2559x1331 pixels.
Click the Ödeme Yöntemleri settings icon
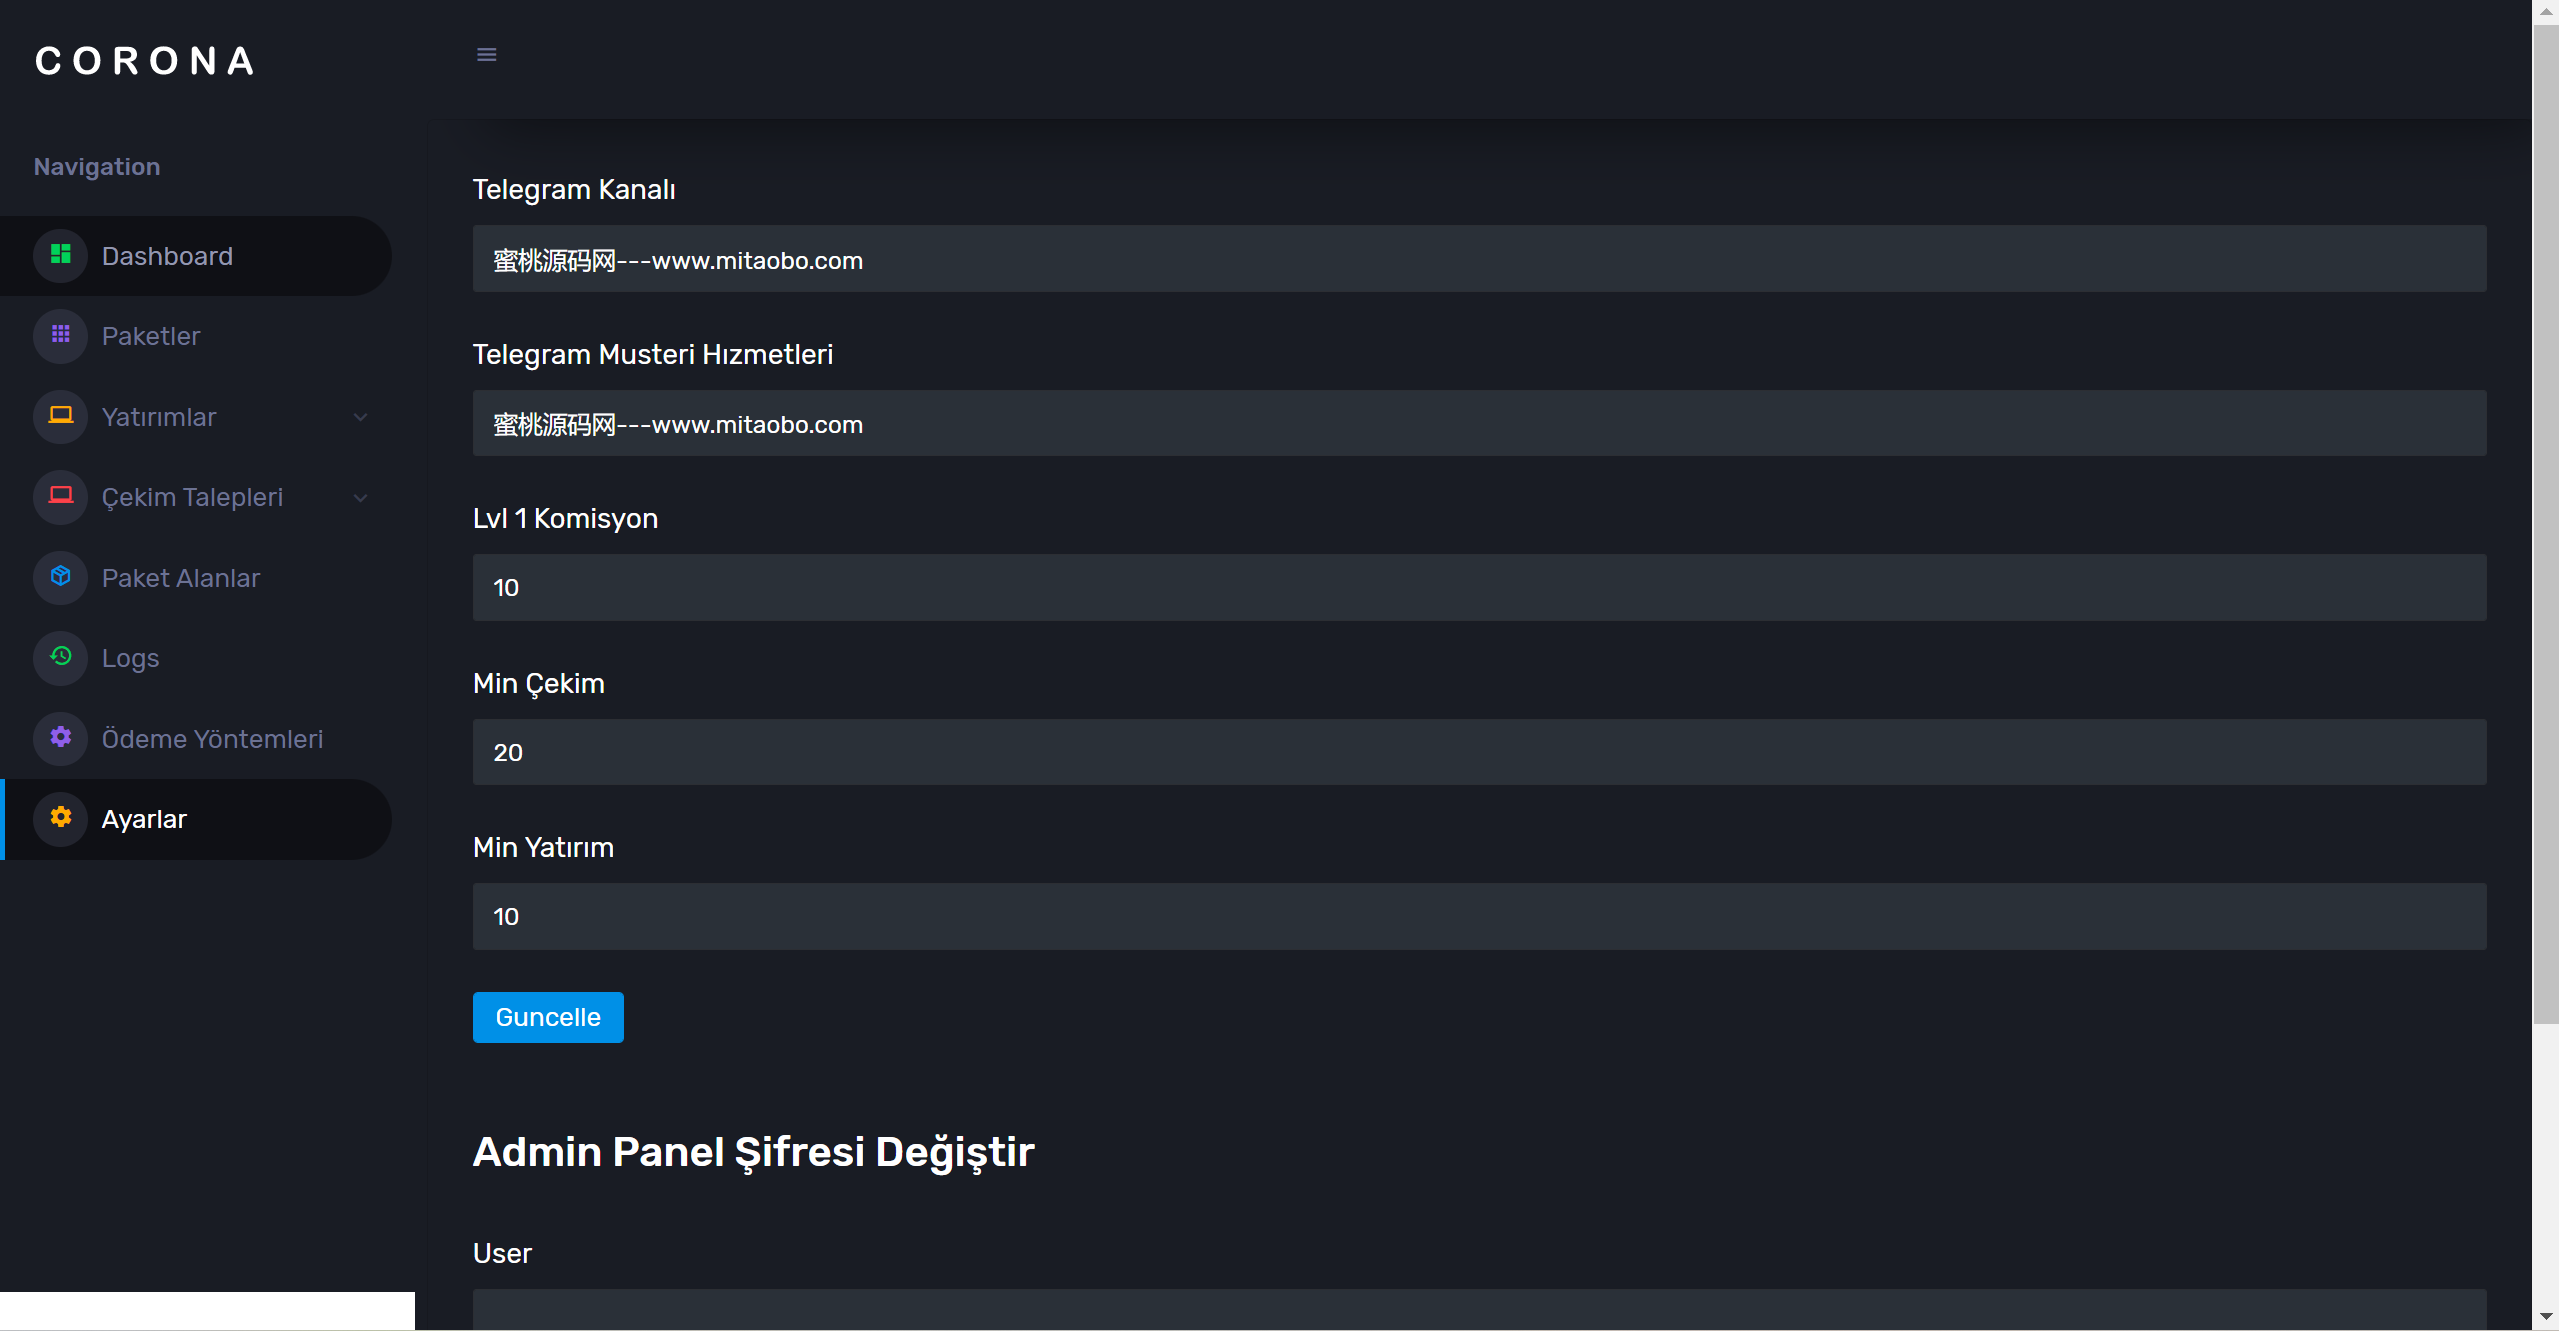click(61, 738)
